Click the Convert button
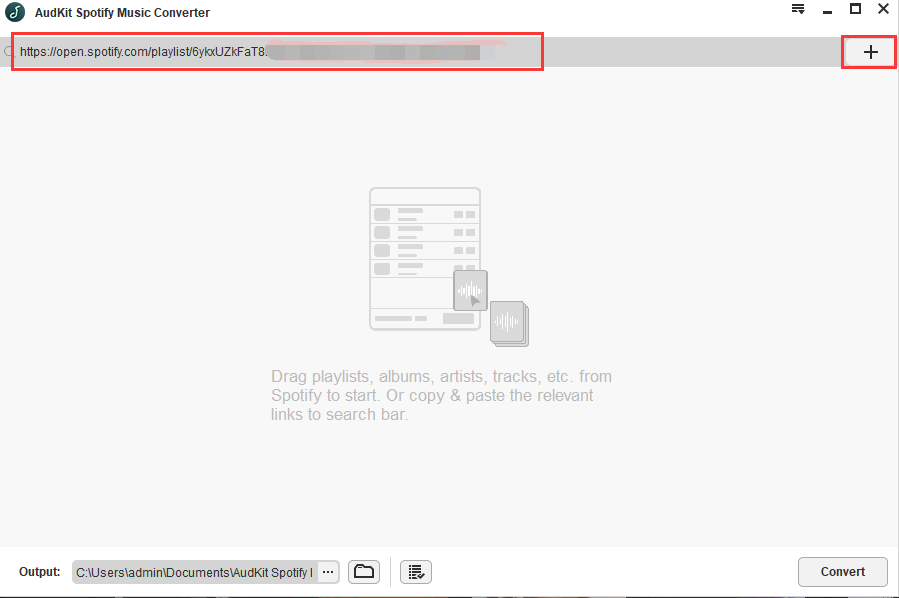The height and width of the screenshot is (598, 899). 842,572
